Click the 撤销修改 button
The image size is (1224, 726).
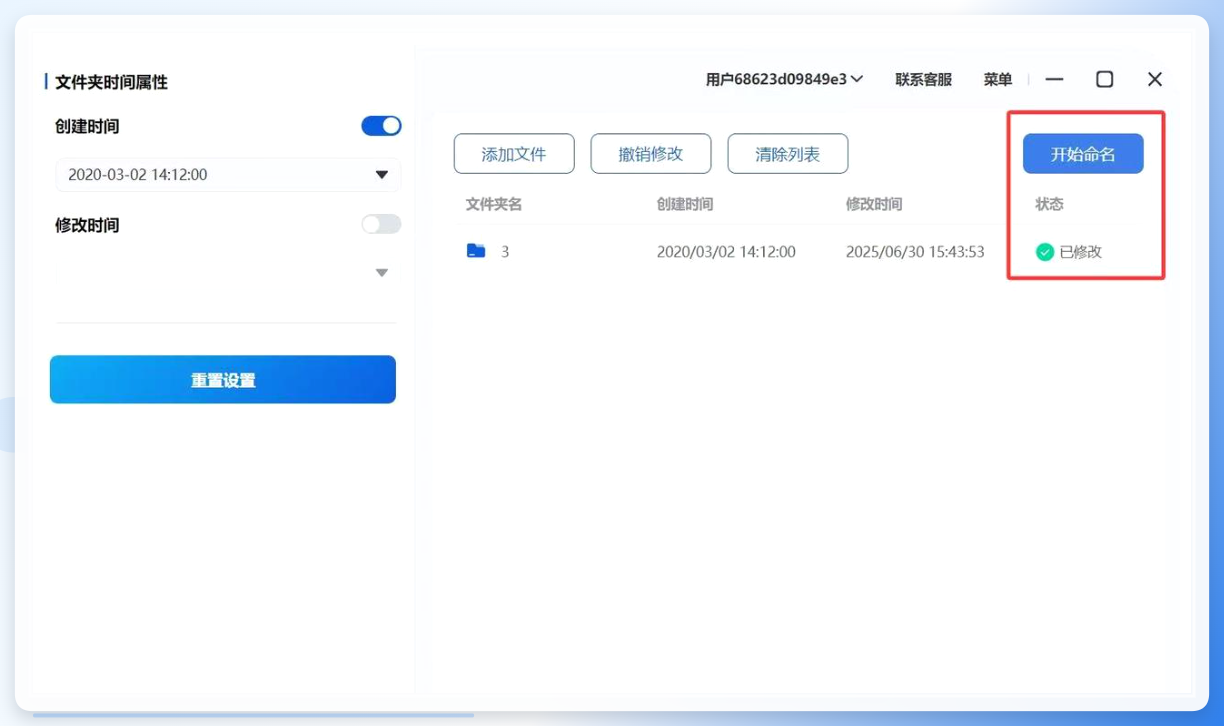click(x=651, y=154)
